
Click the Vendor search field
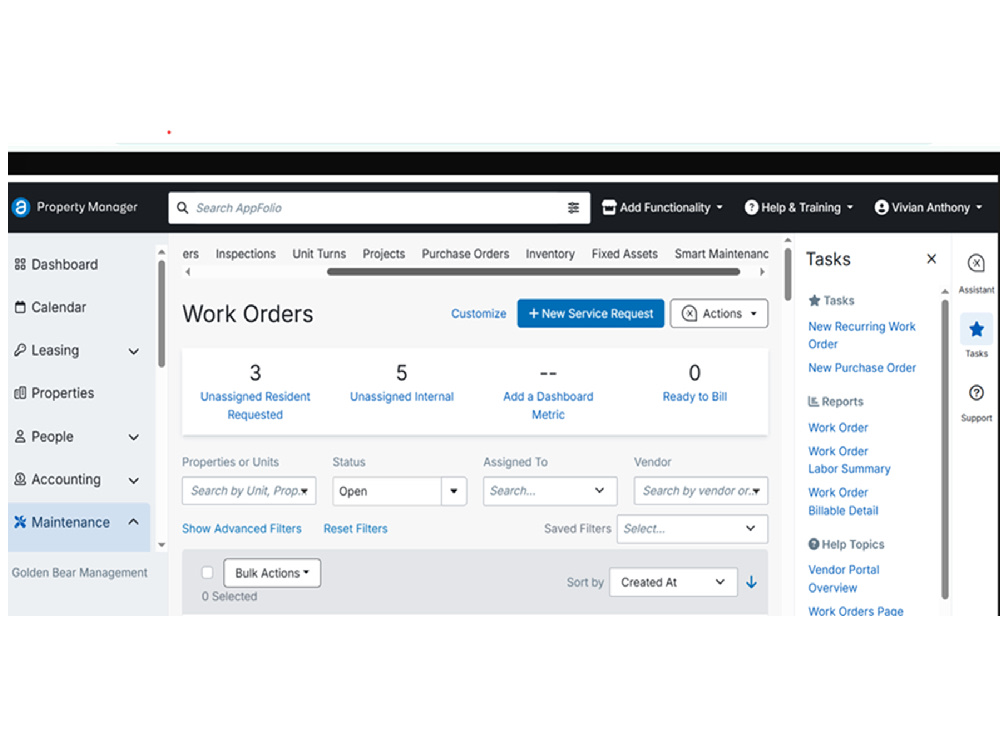tap(701, 491)
